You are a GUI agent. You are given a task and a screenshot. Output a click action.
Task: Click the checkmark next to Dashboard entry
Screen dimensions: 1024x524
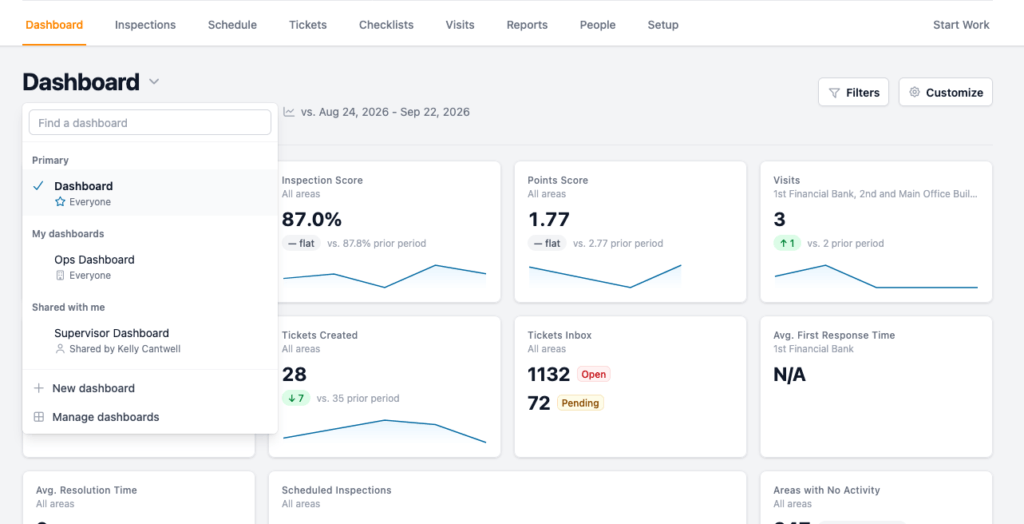click(38, 186)
